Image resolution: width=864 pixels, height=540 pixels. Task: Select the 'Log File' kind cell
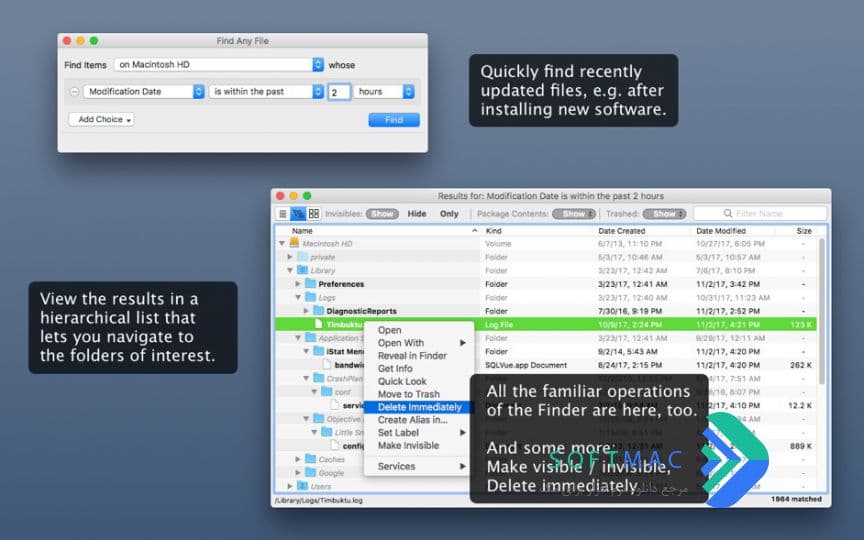coord(499,325)
